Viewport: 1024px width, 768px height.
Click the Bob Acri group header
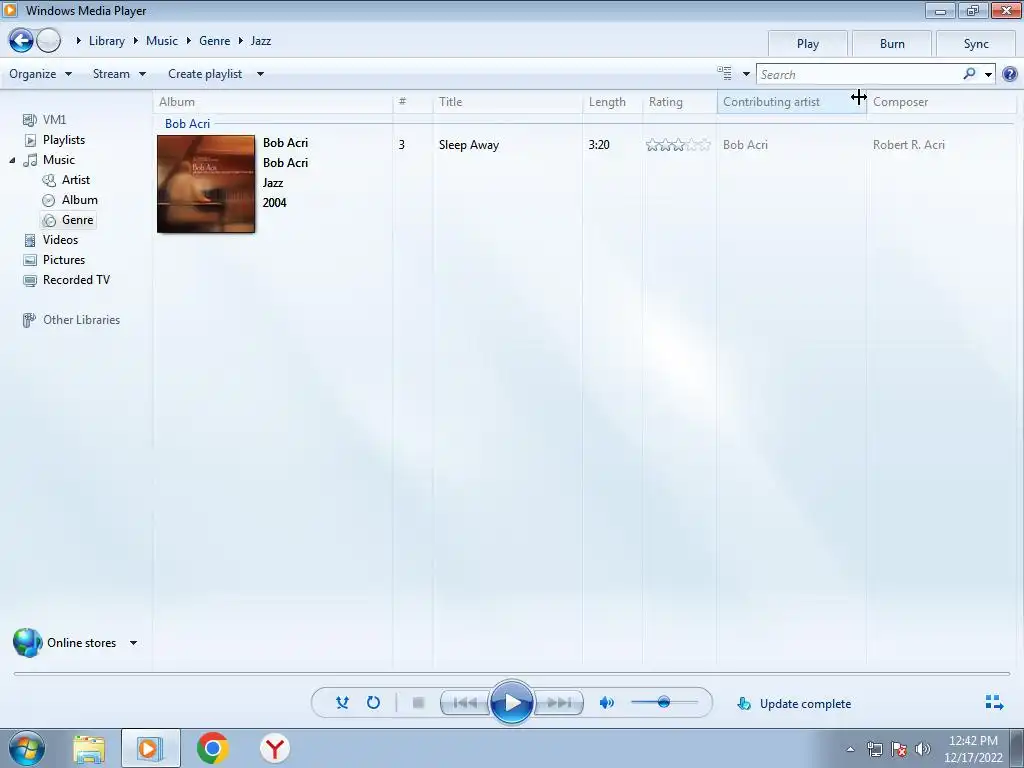click(187, 123)
